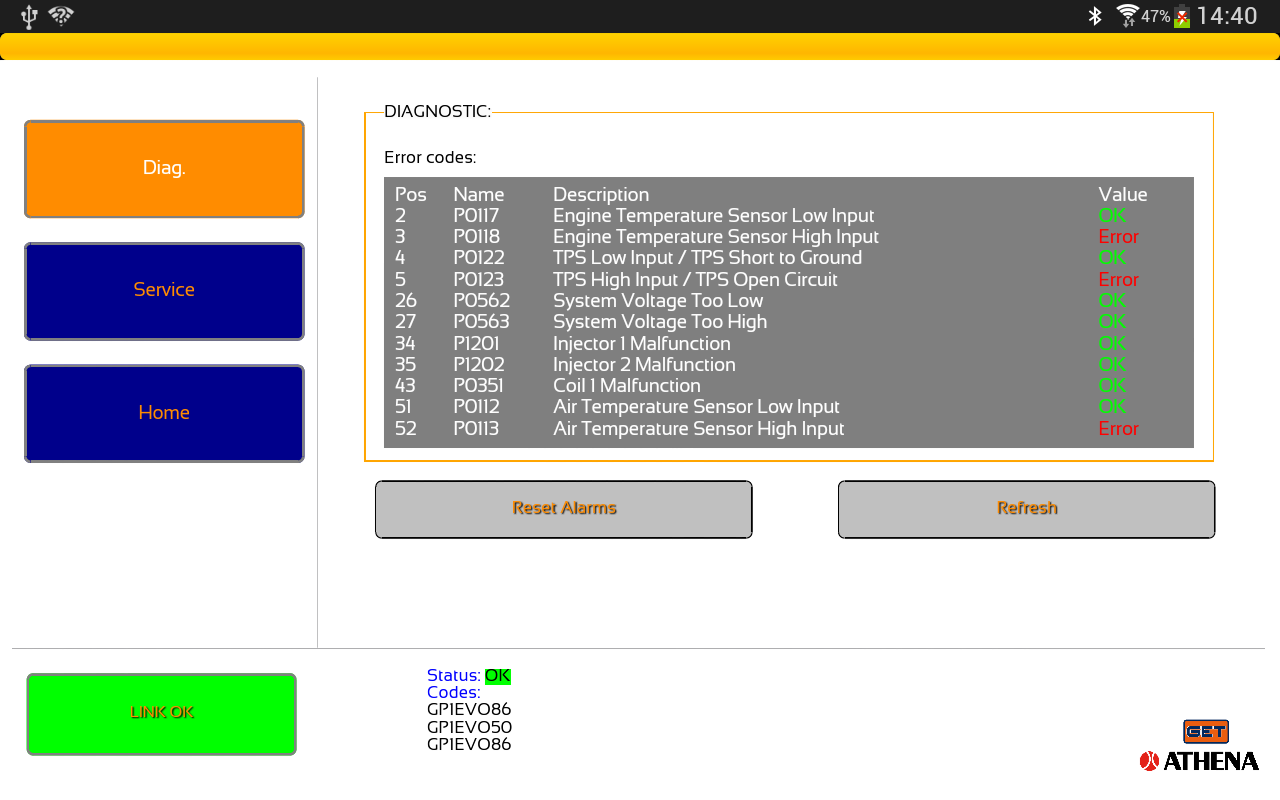Click 'Air Temperature Sensor High Input' description
The width and height of the screenshot is (1280, 800).
(x=699, y=429)
